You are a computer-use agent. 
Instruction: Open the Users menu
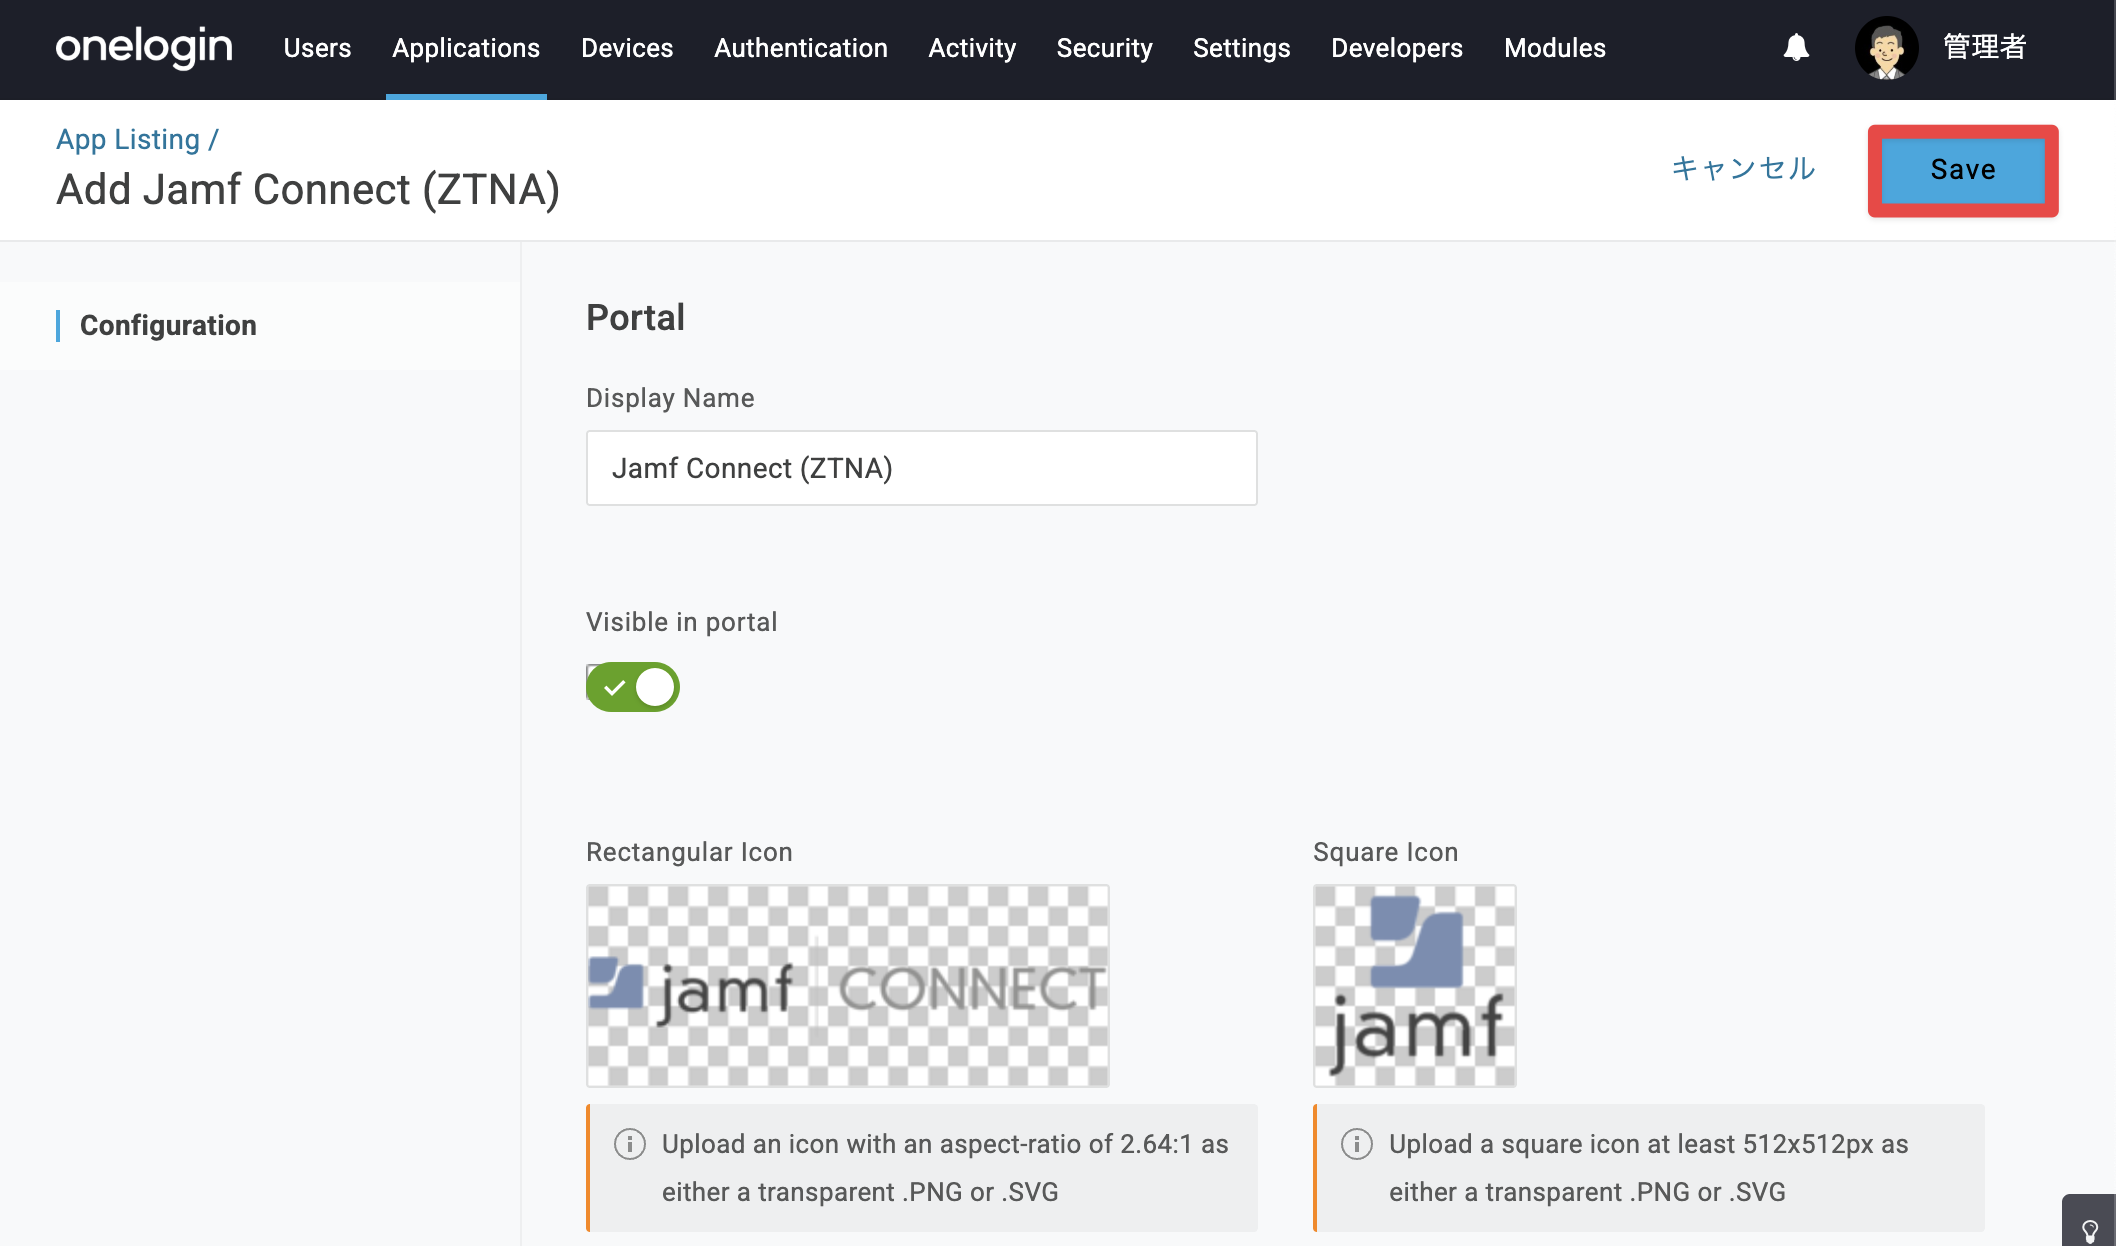click(317, 48)
